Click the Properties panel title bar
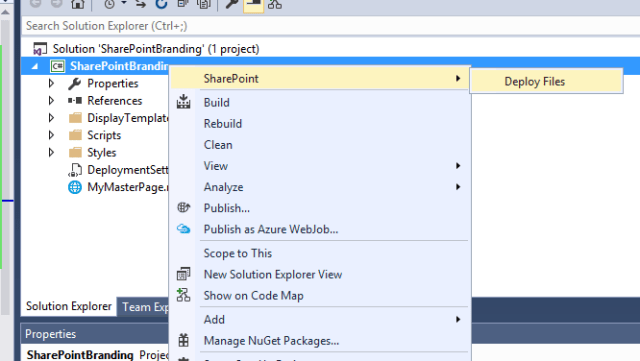Image resolution: width=640 pixels, height=361 pixels. click(x=95, y=334)
